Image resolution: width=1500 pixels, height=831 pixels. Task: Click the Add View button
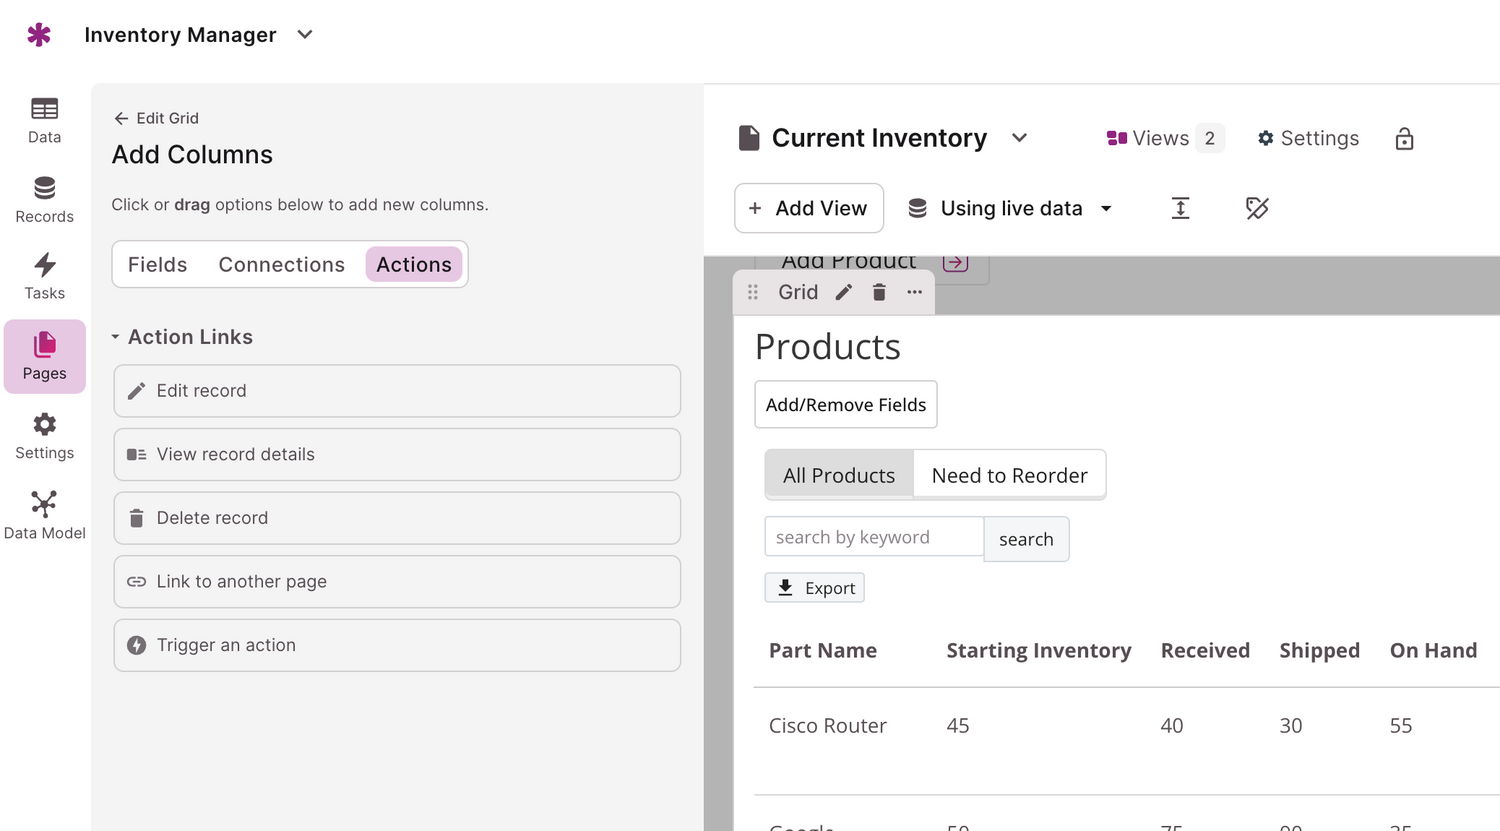808,208
